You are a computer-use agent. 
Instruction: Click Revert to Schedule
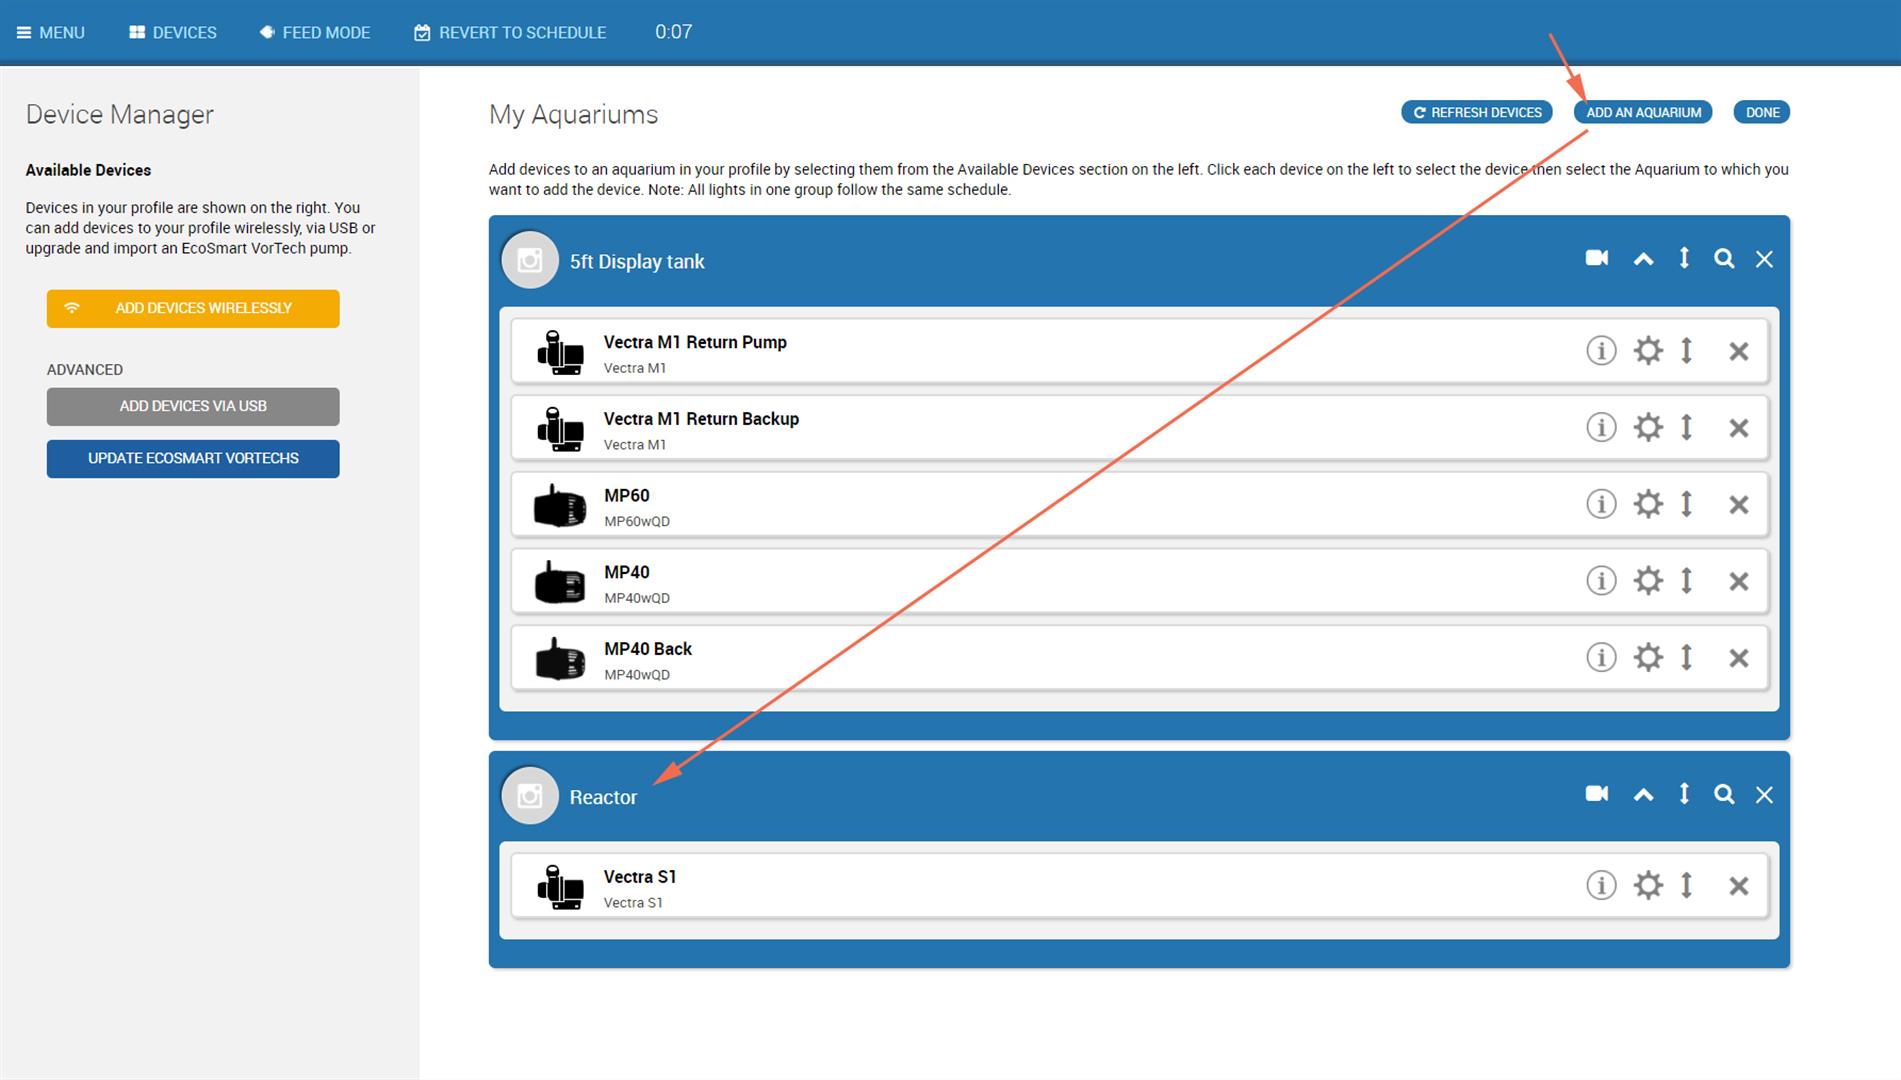(510, 32)
